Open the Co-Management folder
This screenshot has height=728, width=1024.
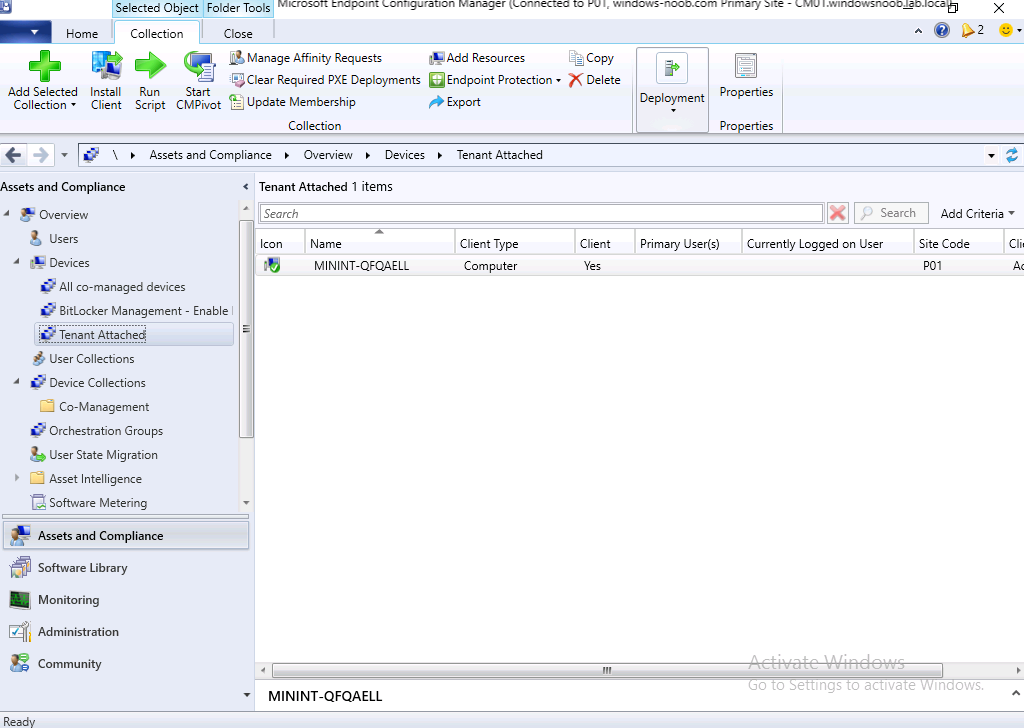click(x=104, y=407)
